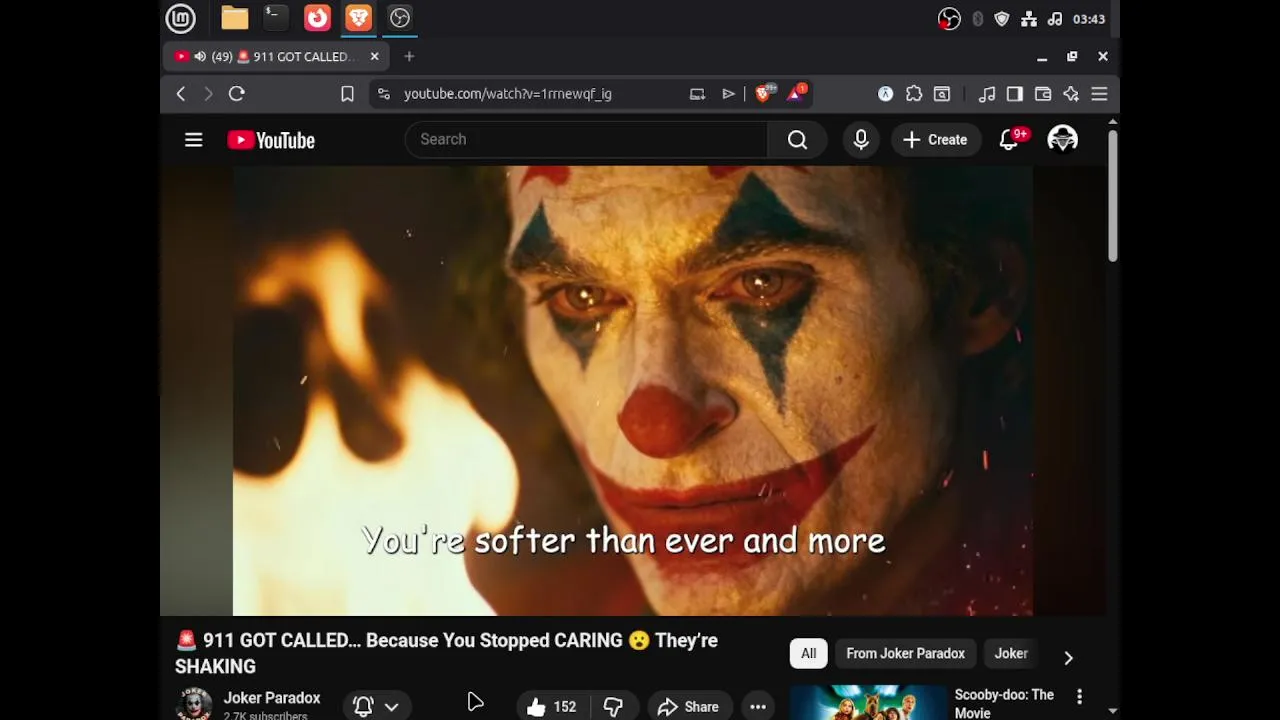Expand the subscription notification bell dropdown
Viewport: 1280px width, 720px height.
(377, 706)
